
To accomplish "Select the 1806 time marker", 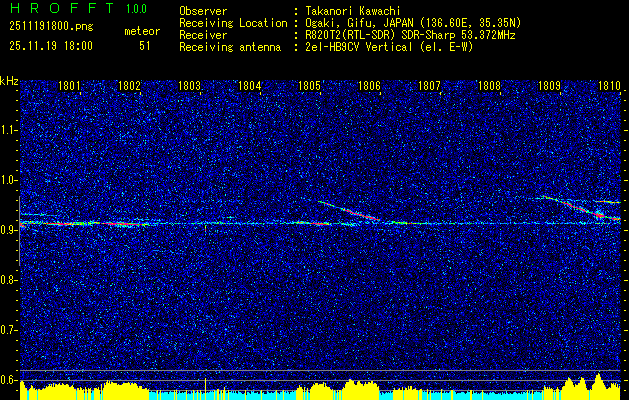I will point(369,85).
